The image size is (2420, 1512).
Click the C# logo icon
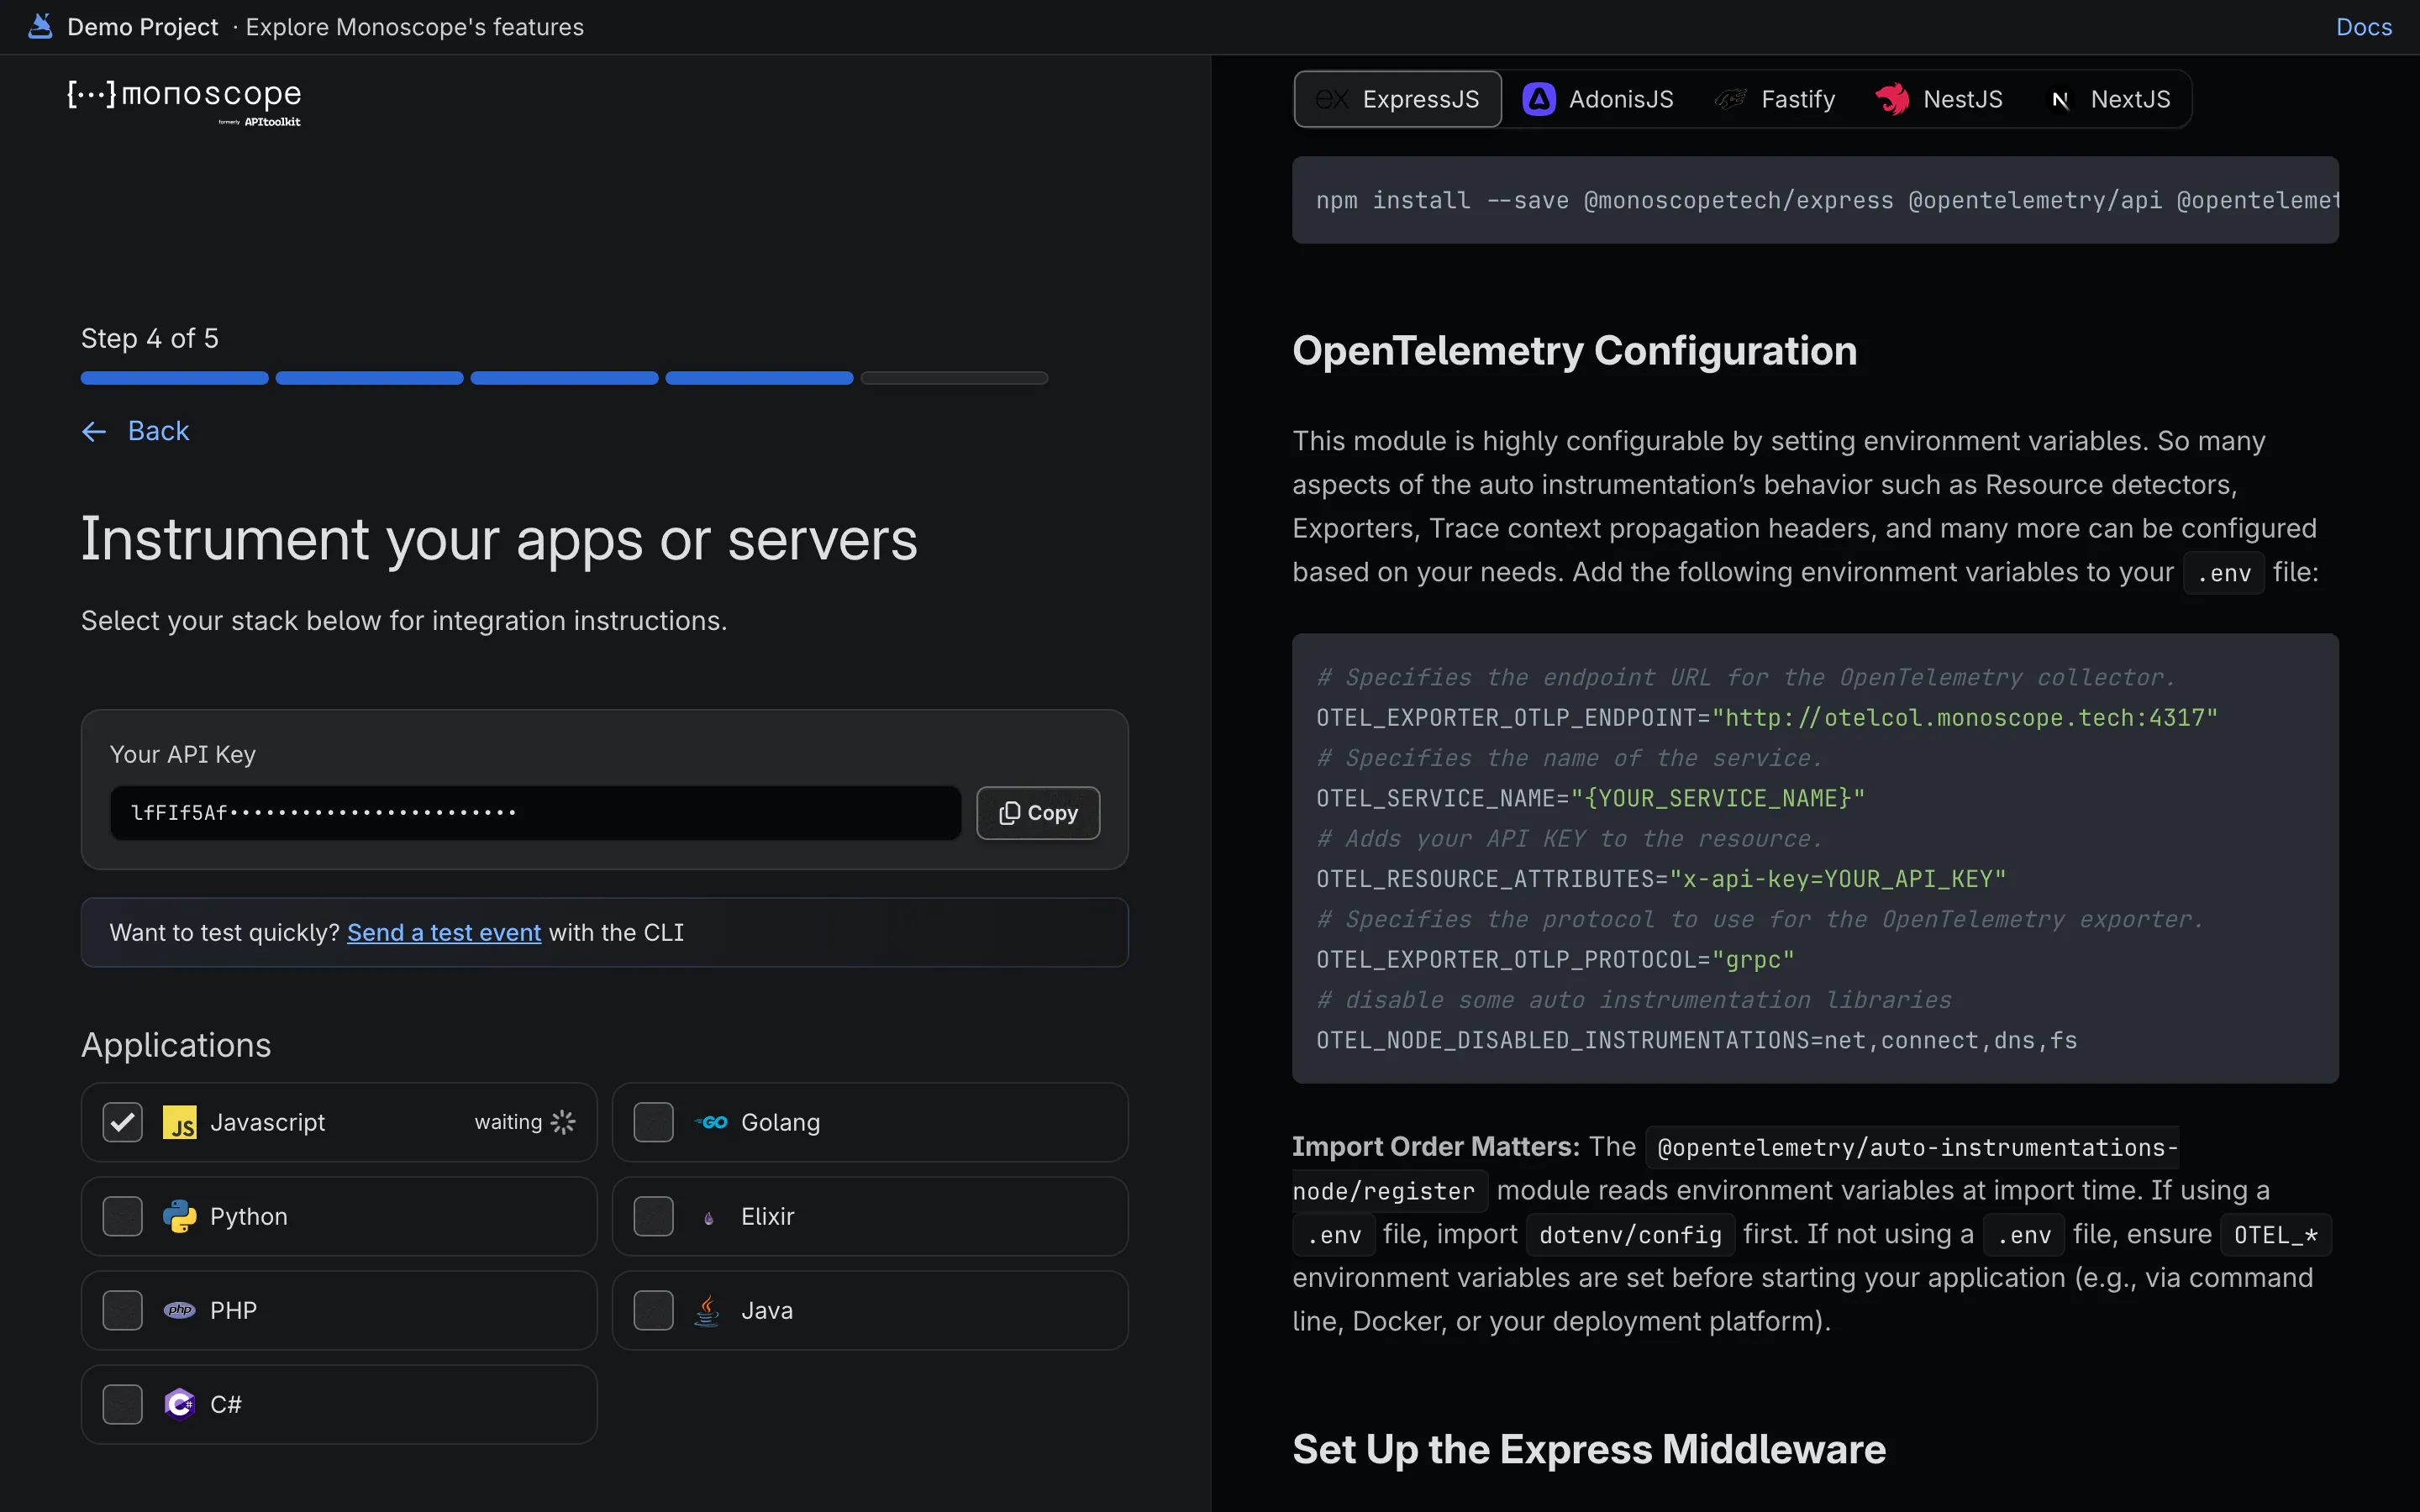tap(180, 1404)
